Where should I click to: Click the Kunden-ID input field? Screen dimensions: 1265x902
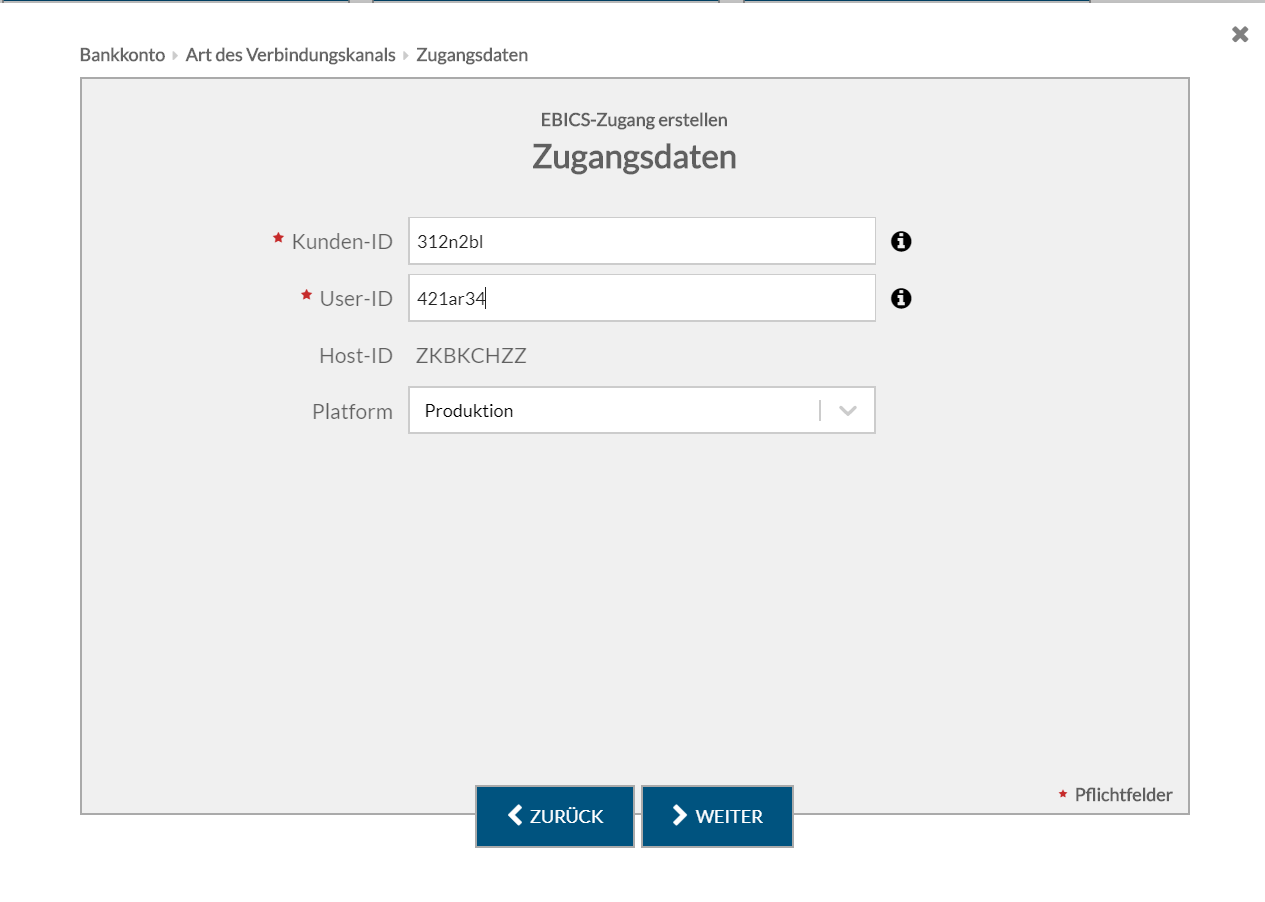642,241
